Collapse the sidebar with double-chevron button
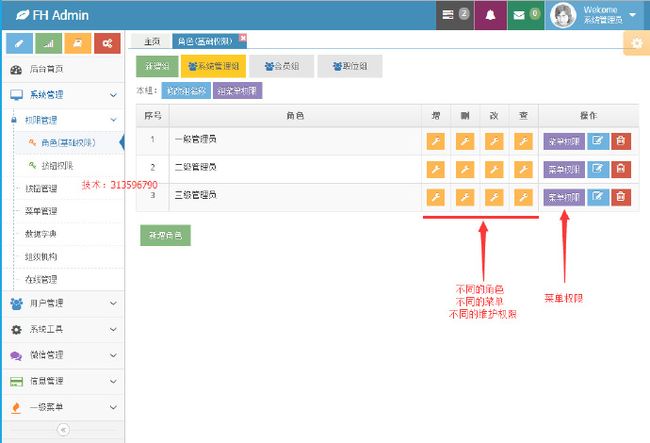The height and width of the screenshot is (443, 650). (63, 430)
